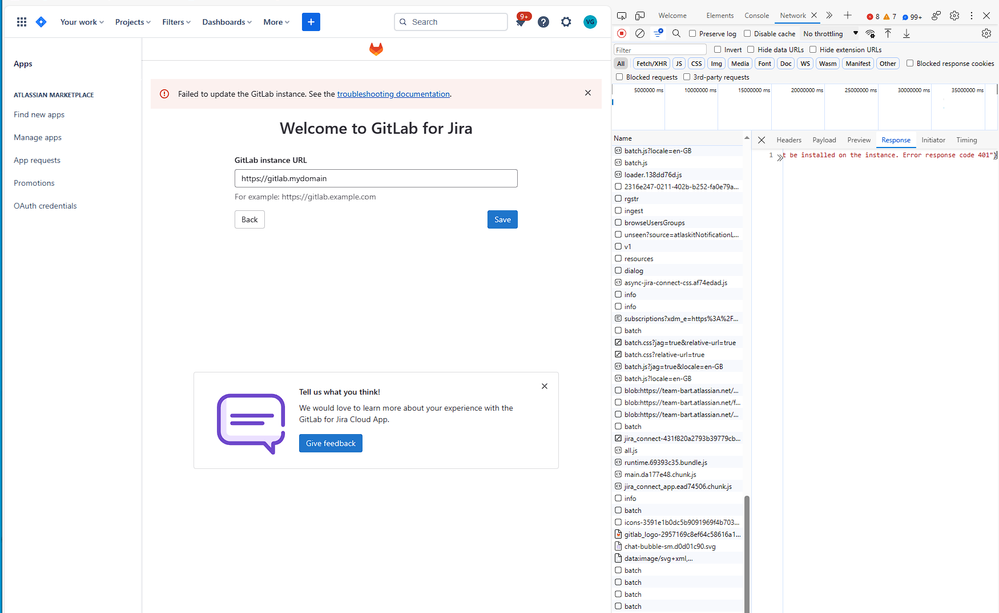The image size is (999, 613).
Task: Dismiss the GitLab error banner
Action: (587, 93)
